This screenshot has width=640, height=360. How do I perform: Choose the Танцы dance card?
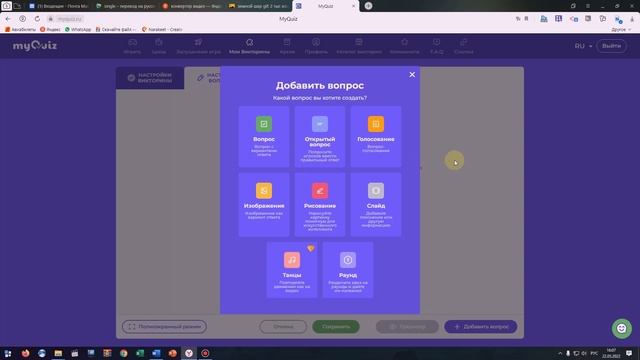(292, 270)
